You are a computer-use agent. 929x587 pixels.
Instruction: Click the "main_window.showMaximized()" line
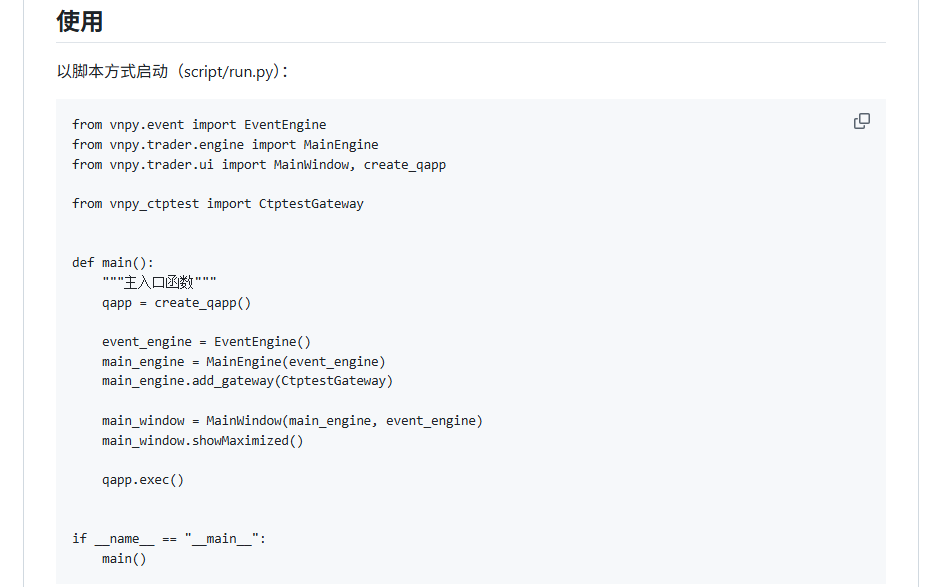tap(202, 441)
